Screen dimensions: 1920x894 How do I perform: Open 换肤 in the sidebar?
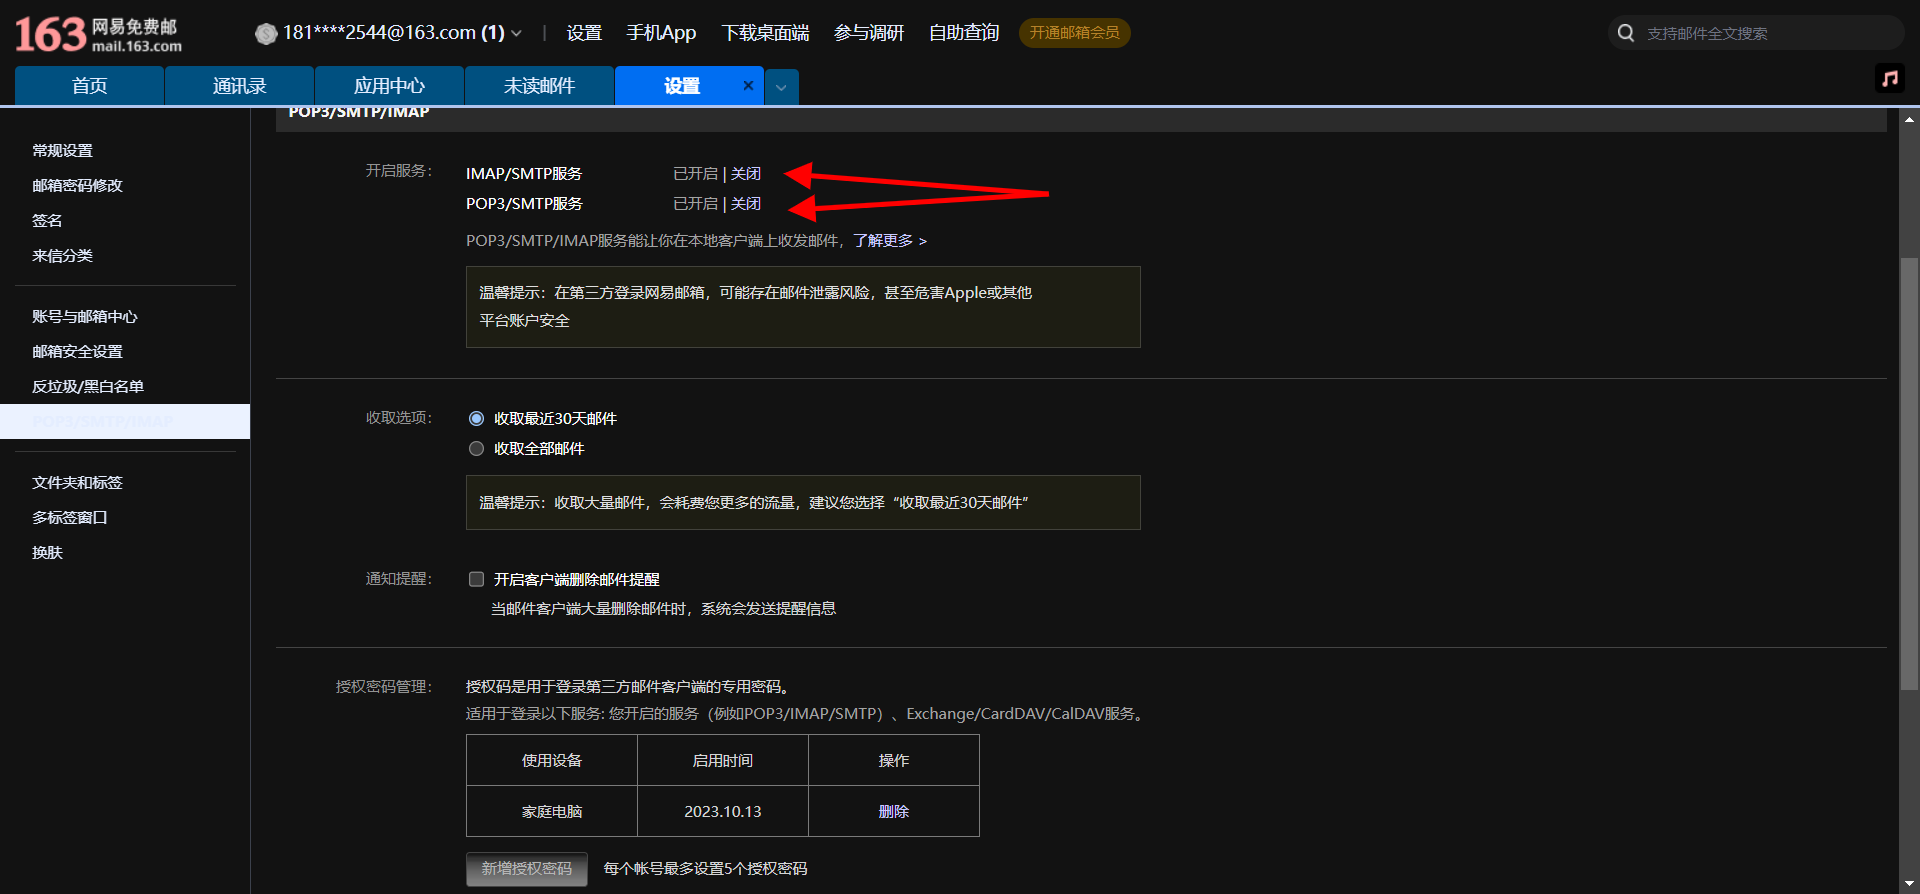point(47,553)
